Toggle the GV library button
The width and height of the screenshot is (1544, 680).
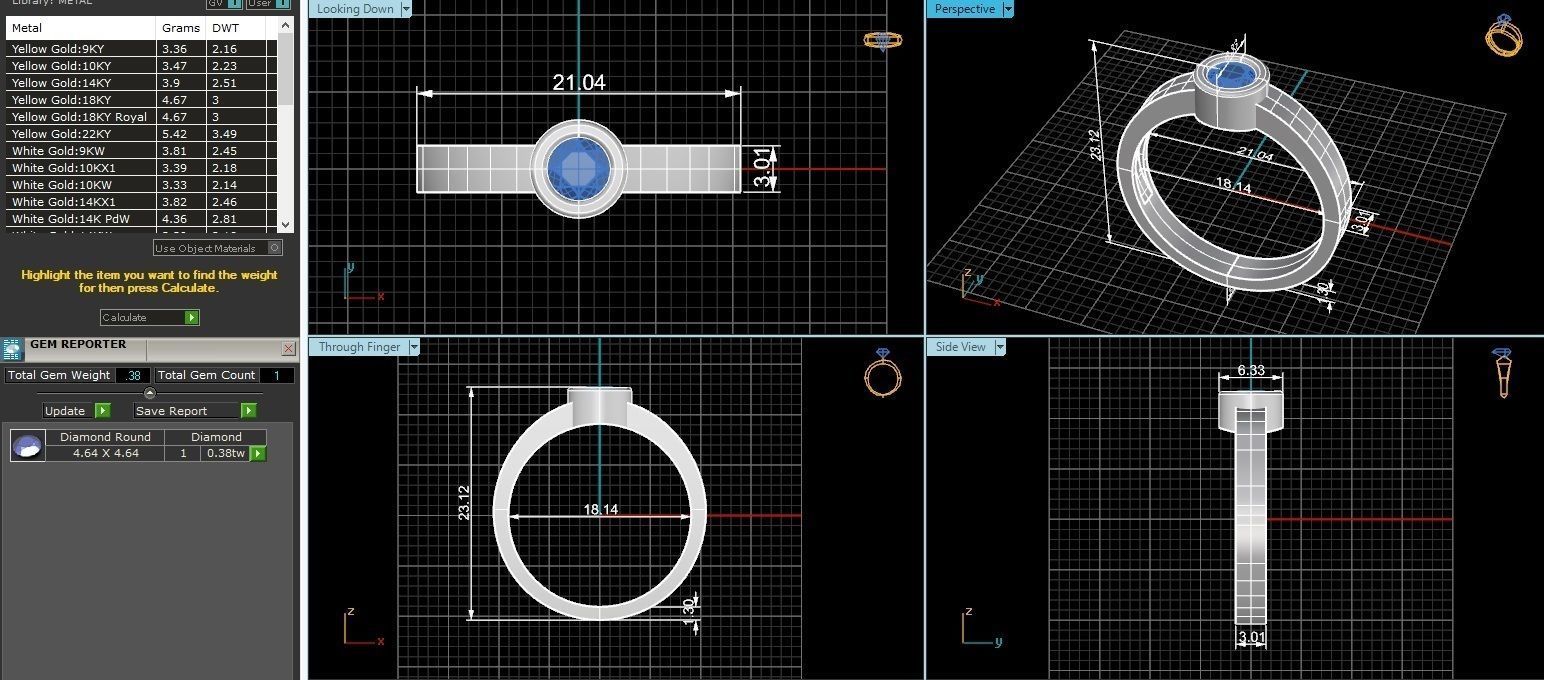pos(224,3)
